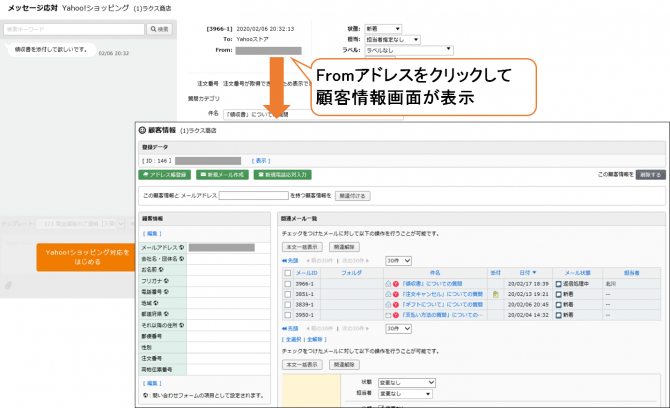Click the masked From address in message header

click(268, 50)
